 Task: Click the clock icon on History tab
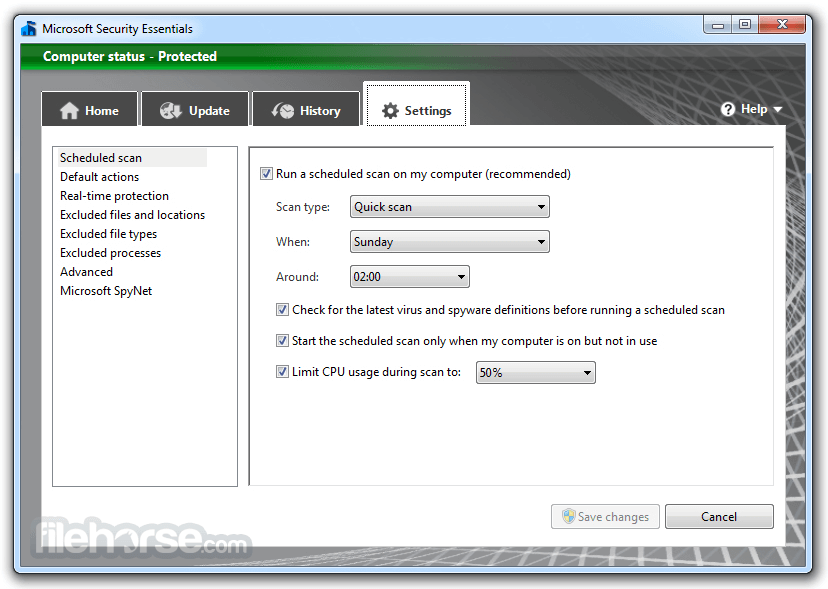coord(283,110)
